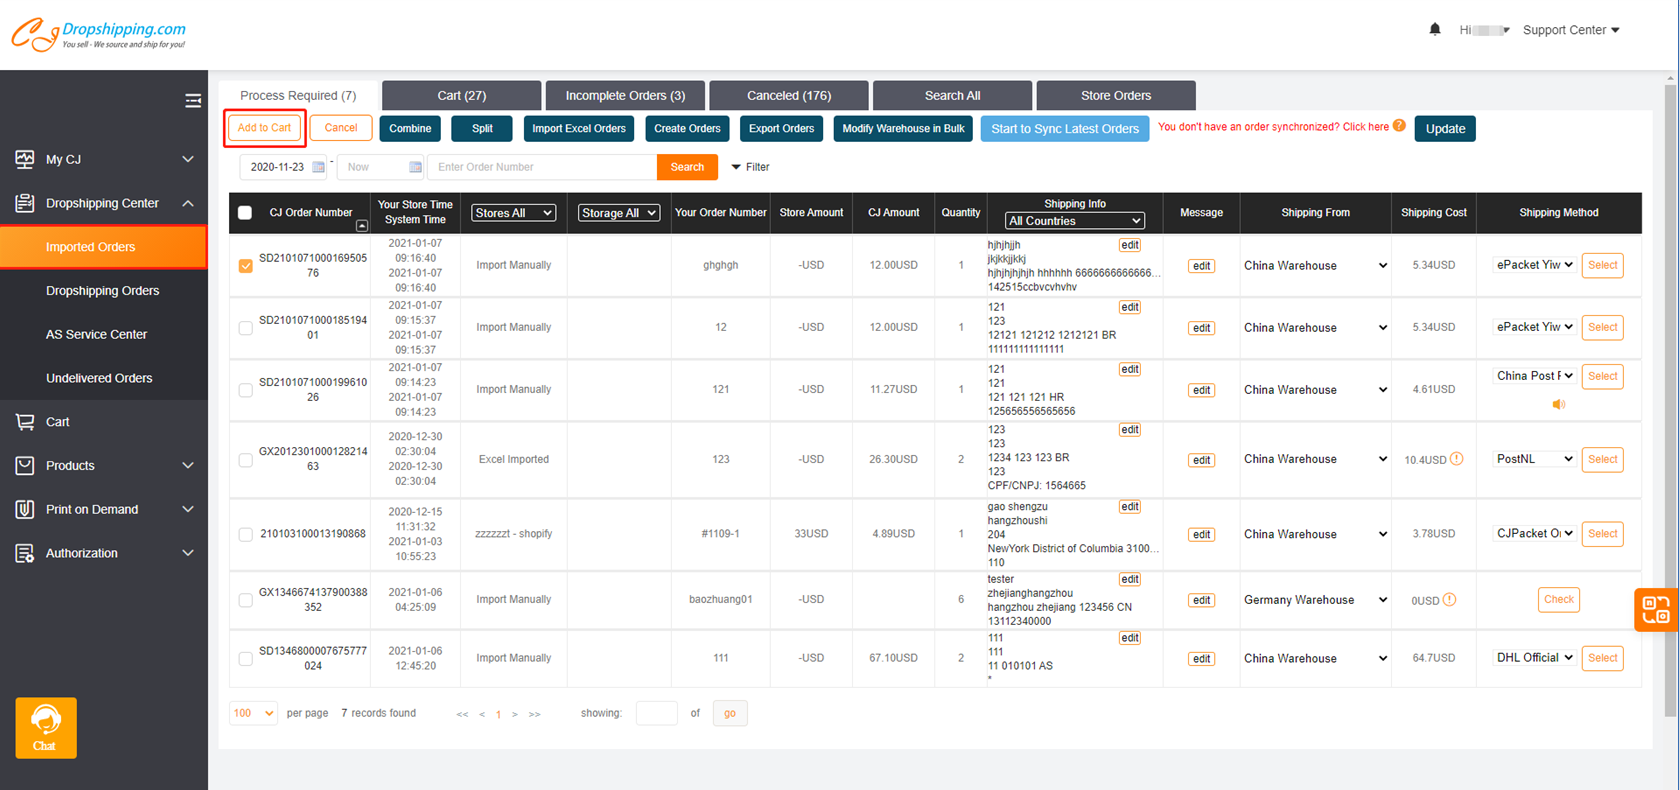This screenshot has height=790, width=1680.
Task: Click the orange help question mark icon
Action: (x=1399, y=126)
